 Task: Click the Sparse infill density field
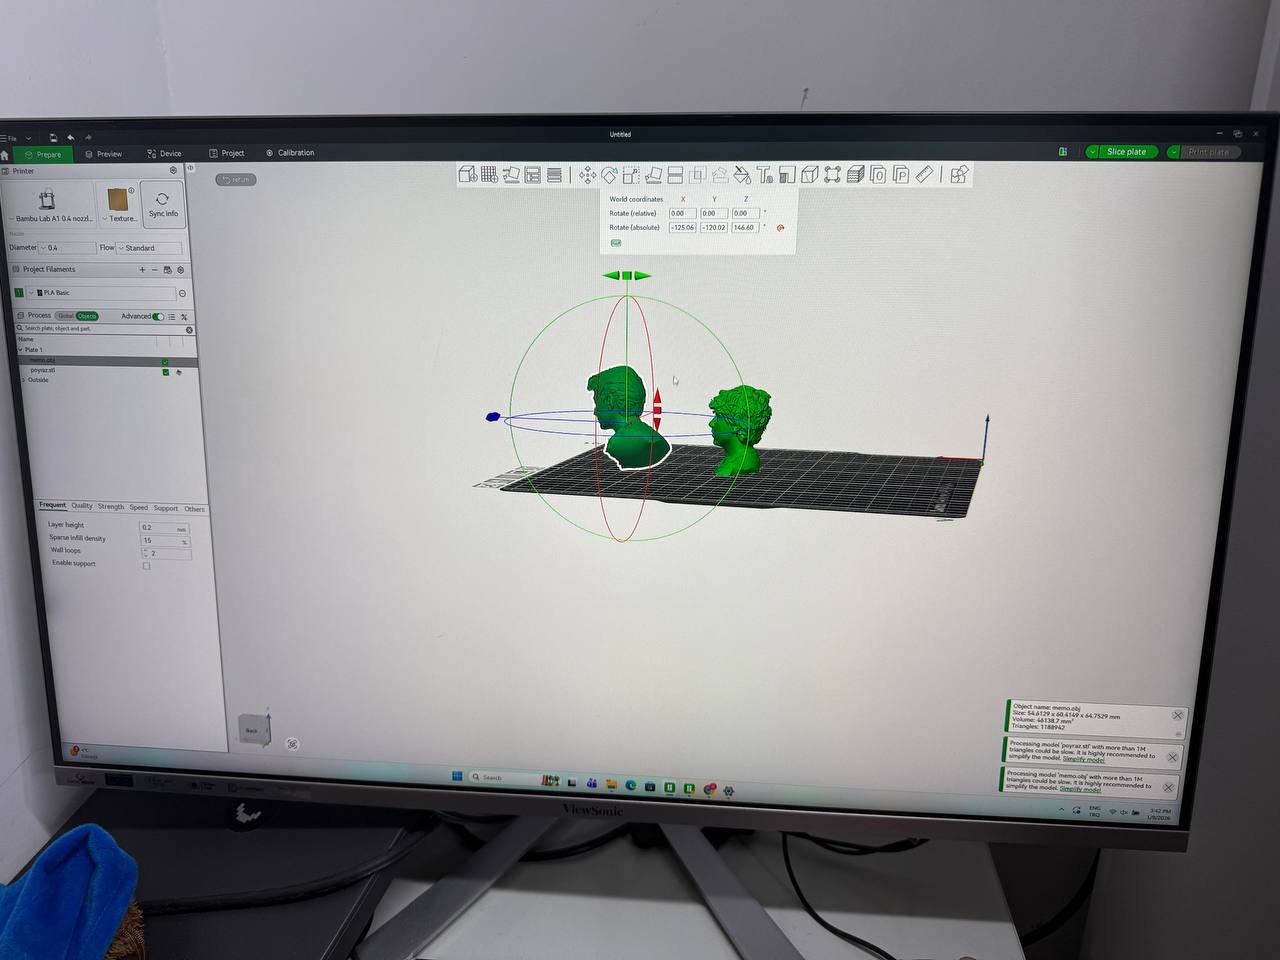tap(164, 541)
